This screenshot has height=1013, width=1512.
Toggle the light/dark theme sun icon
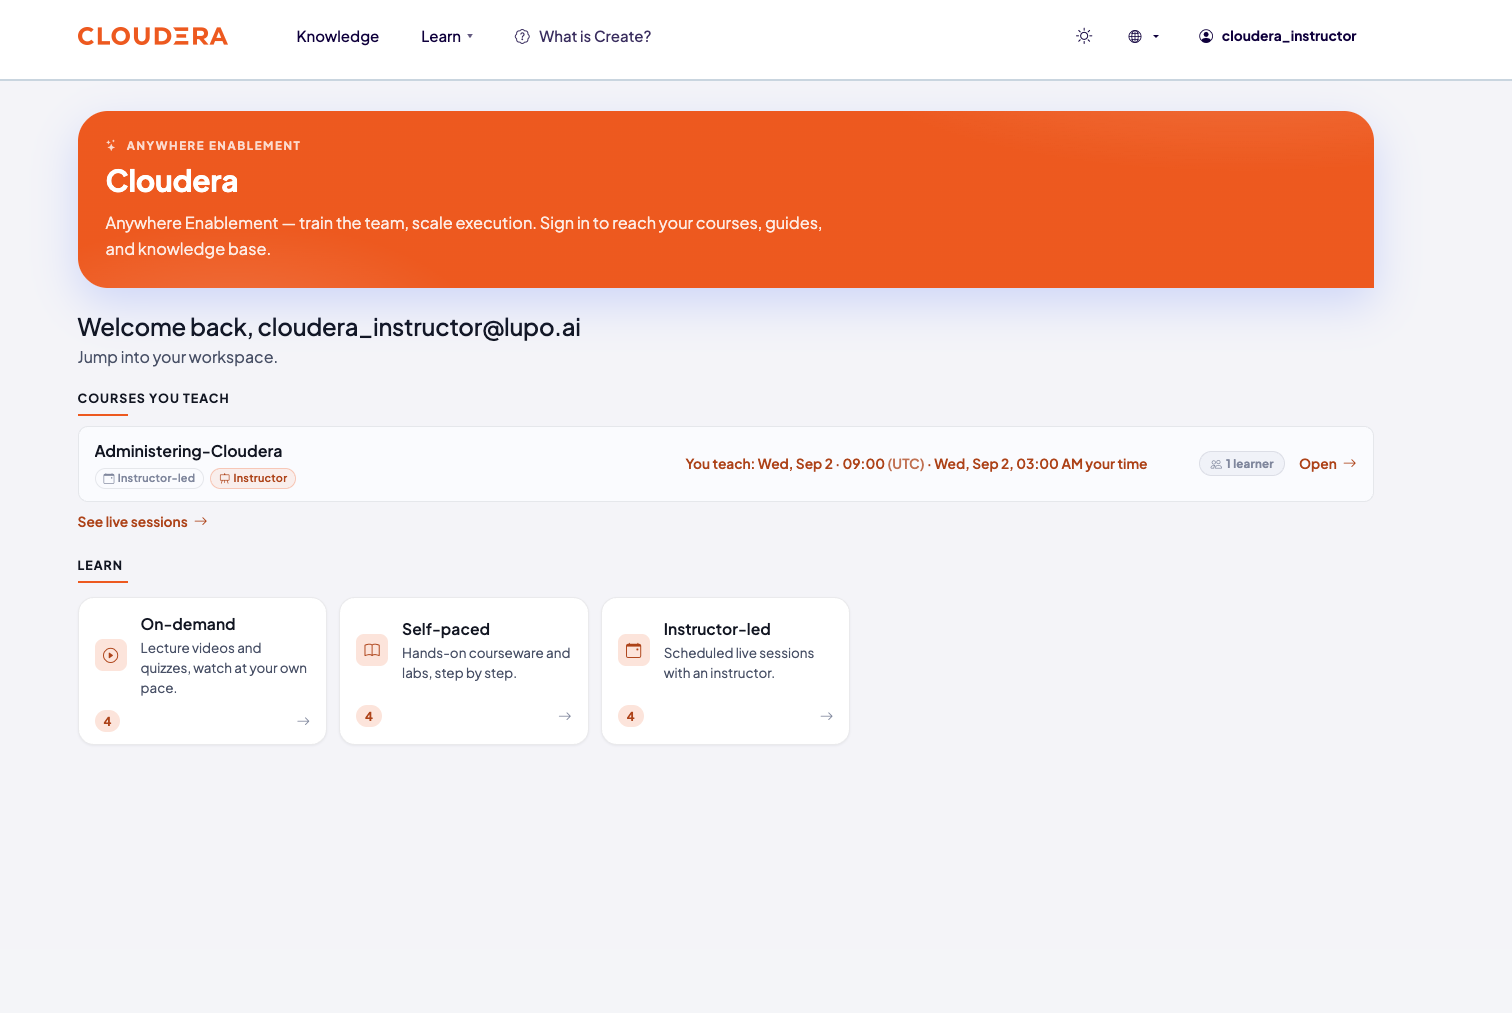1084,36
